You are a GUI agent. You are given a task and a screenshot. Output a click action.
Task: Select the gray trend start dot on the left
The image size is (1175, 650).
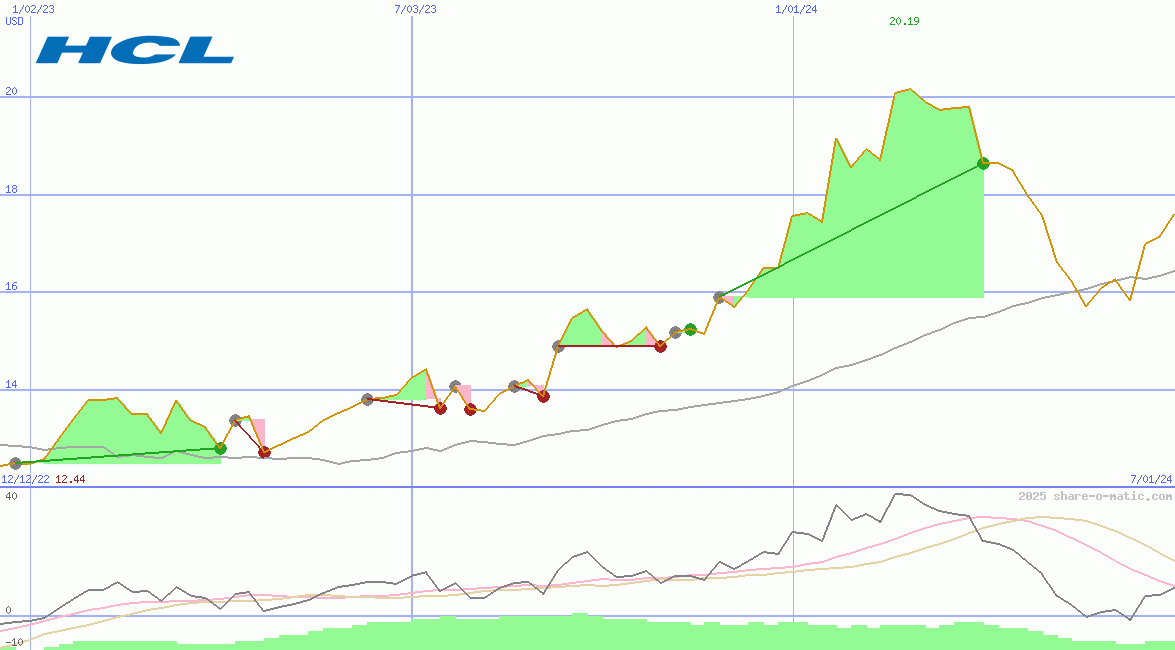pyautogui.click(x=15, y=462)
